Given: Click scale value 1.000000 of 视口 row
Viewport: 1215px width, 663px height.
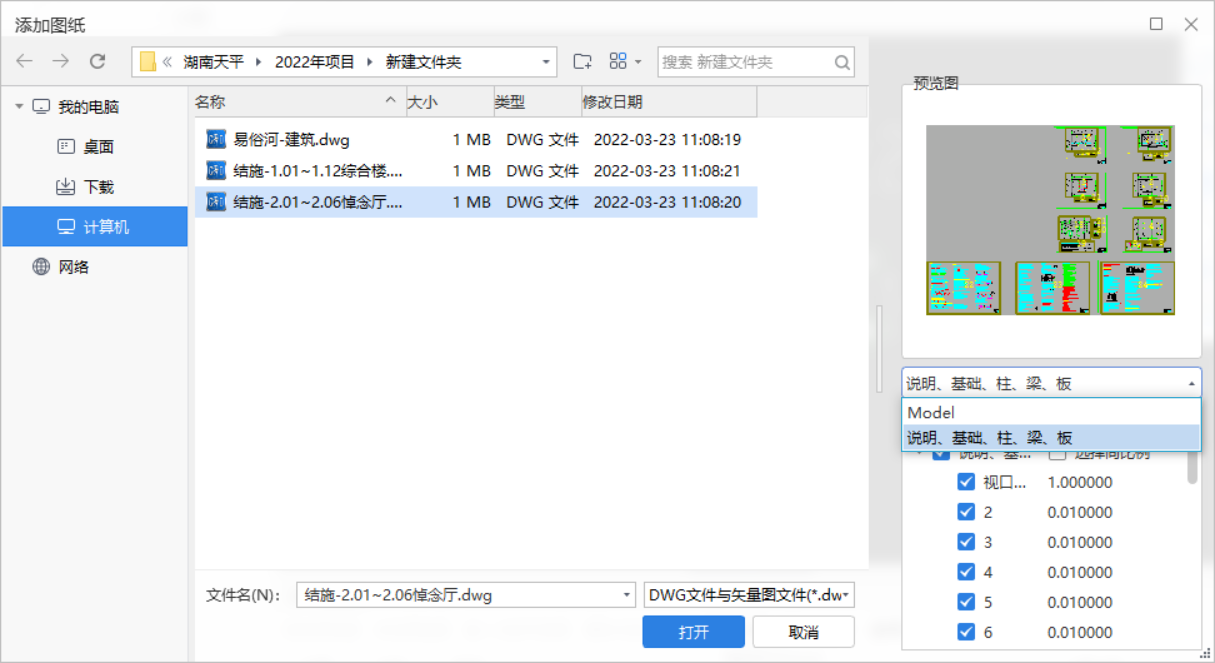Looking at the screenshot, I should pyautogui.click(x=1080, y=482).
